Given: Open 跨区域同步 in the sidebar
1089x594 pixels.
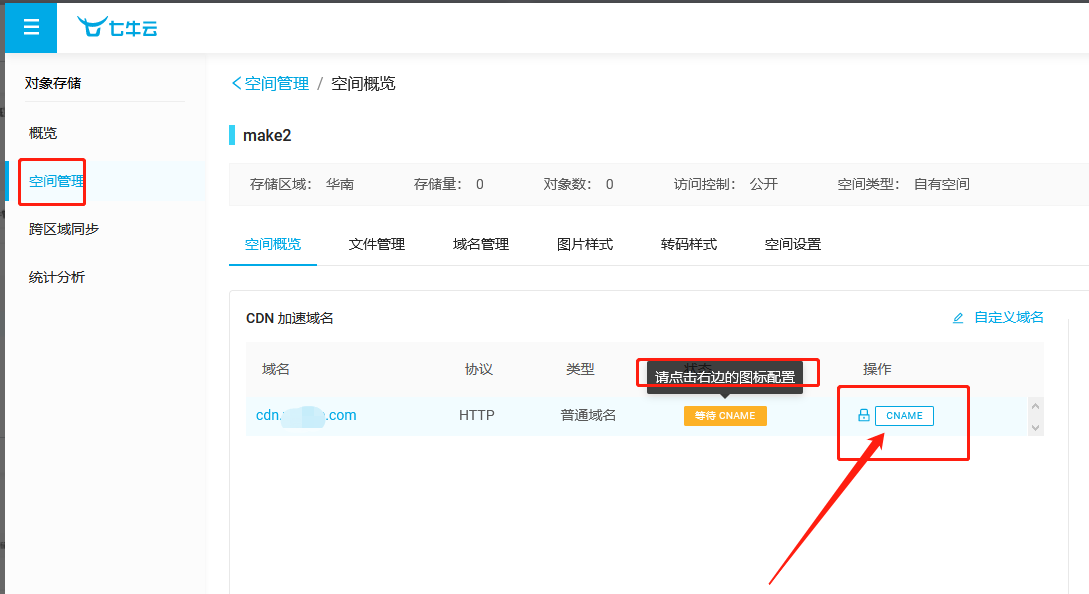Looking at the screenshot, I should pyautogui.click(x=64, y=229).
